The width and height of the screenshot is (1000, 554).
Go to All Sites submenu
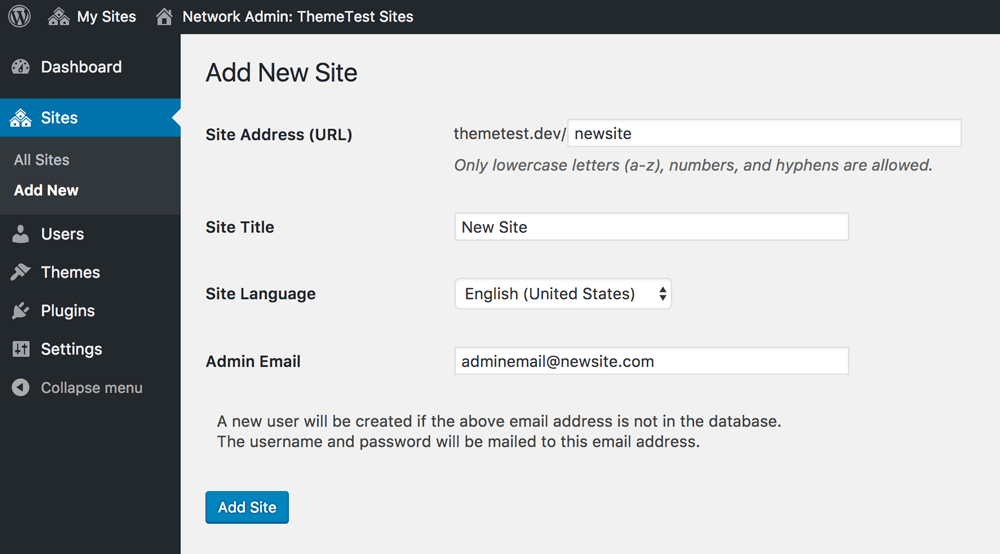(41, 160)
